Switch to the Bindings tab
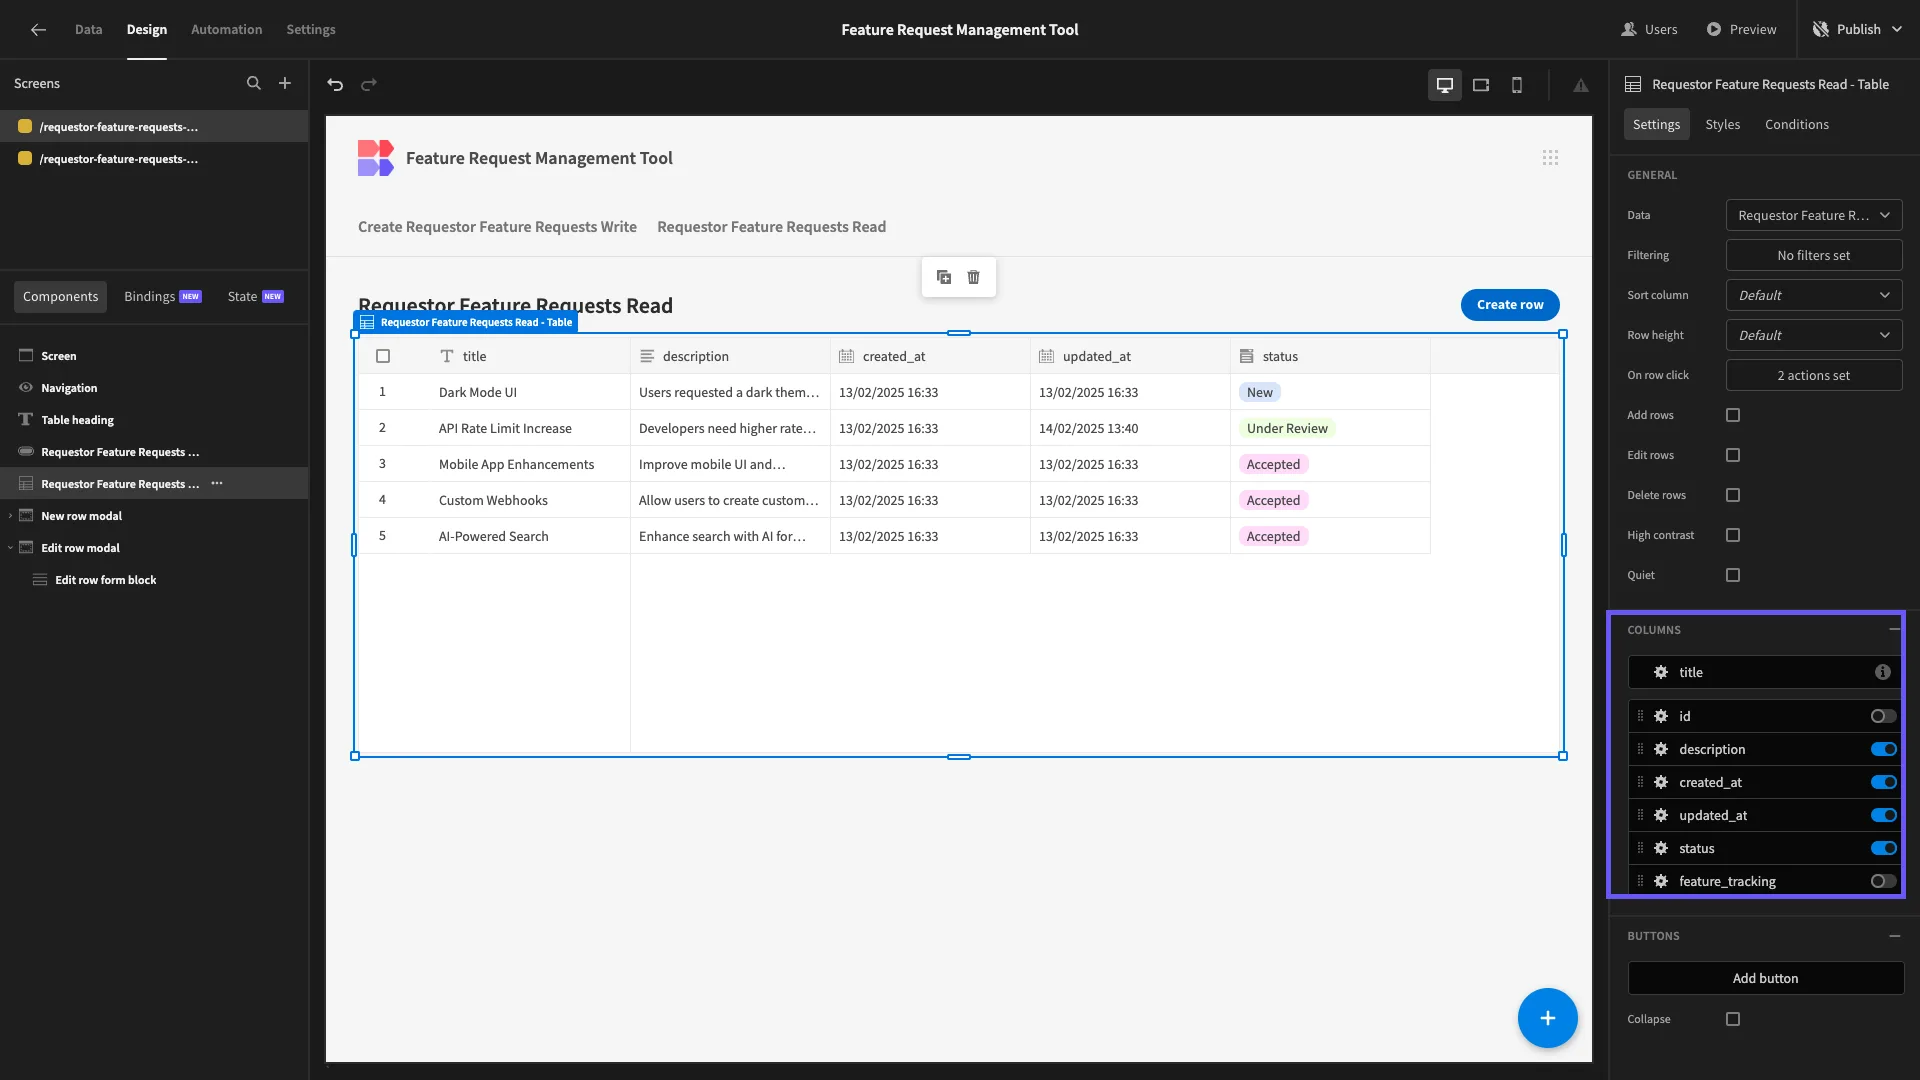 [162, 296]
